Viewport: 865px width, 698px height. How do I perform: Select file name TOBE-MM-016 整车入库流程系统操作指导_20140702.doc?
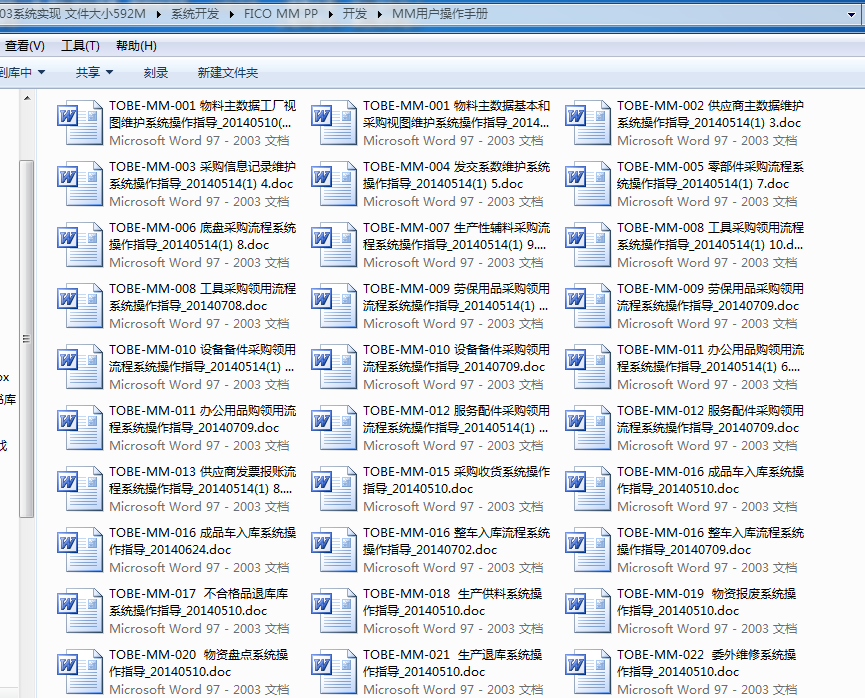coord(456,541)
